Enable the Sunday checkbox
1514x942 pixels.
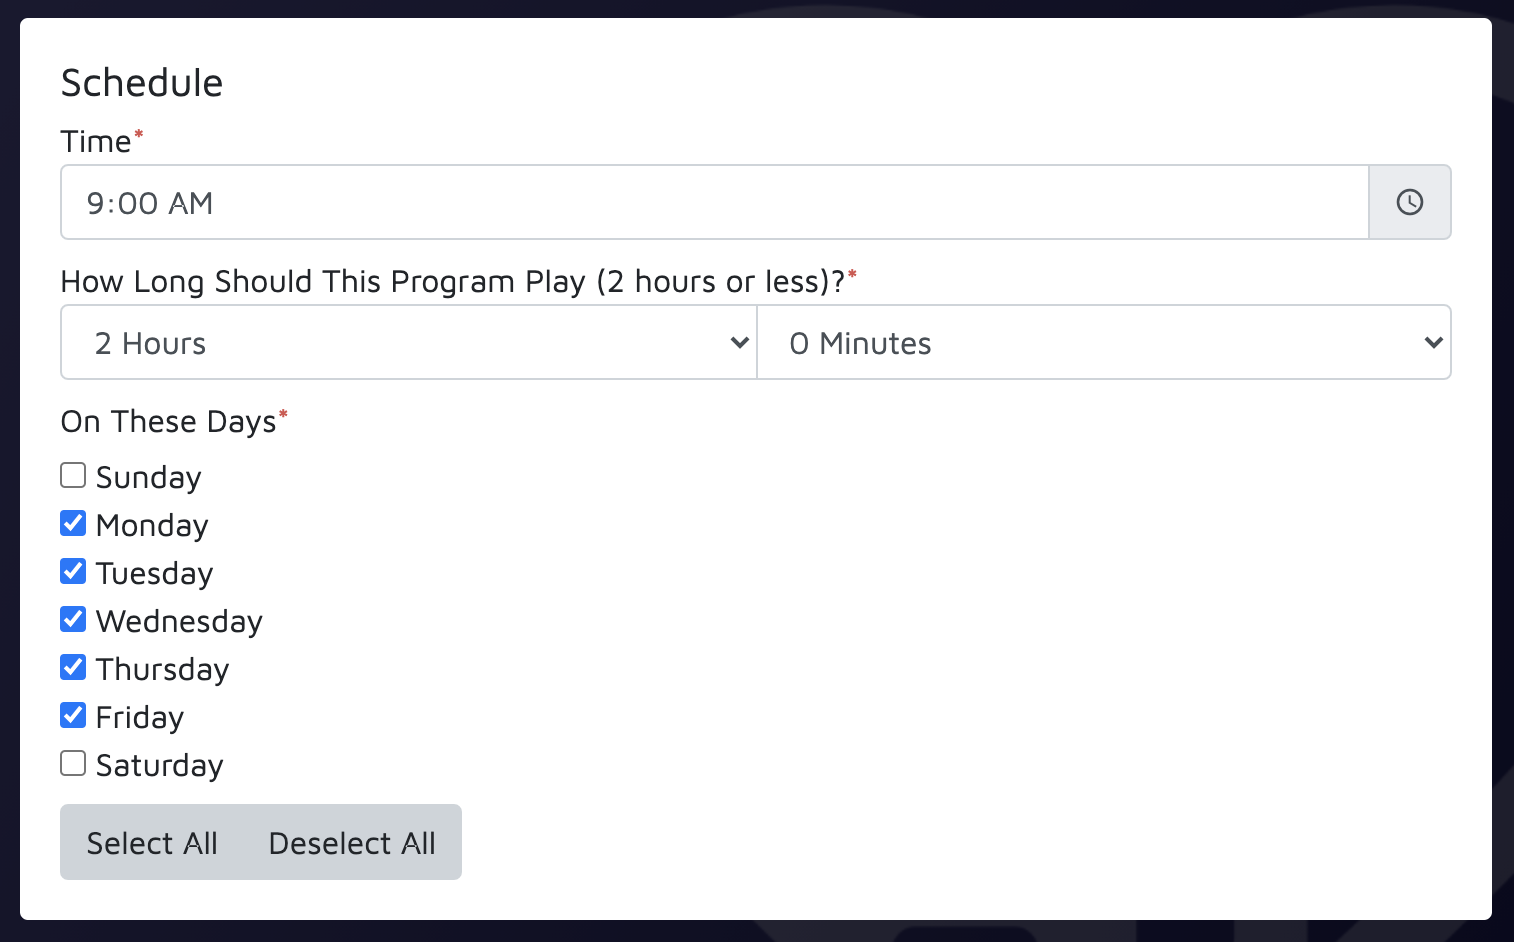(73, 475)
